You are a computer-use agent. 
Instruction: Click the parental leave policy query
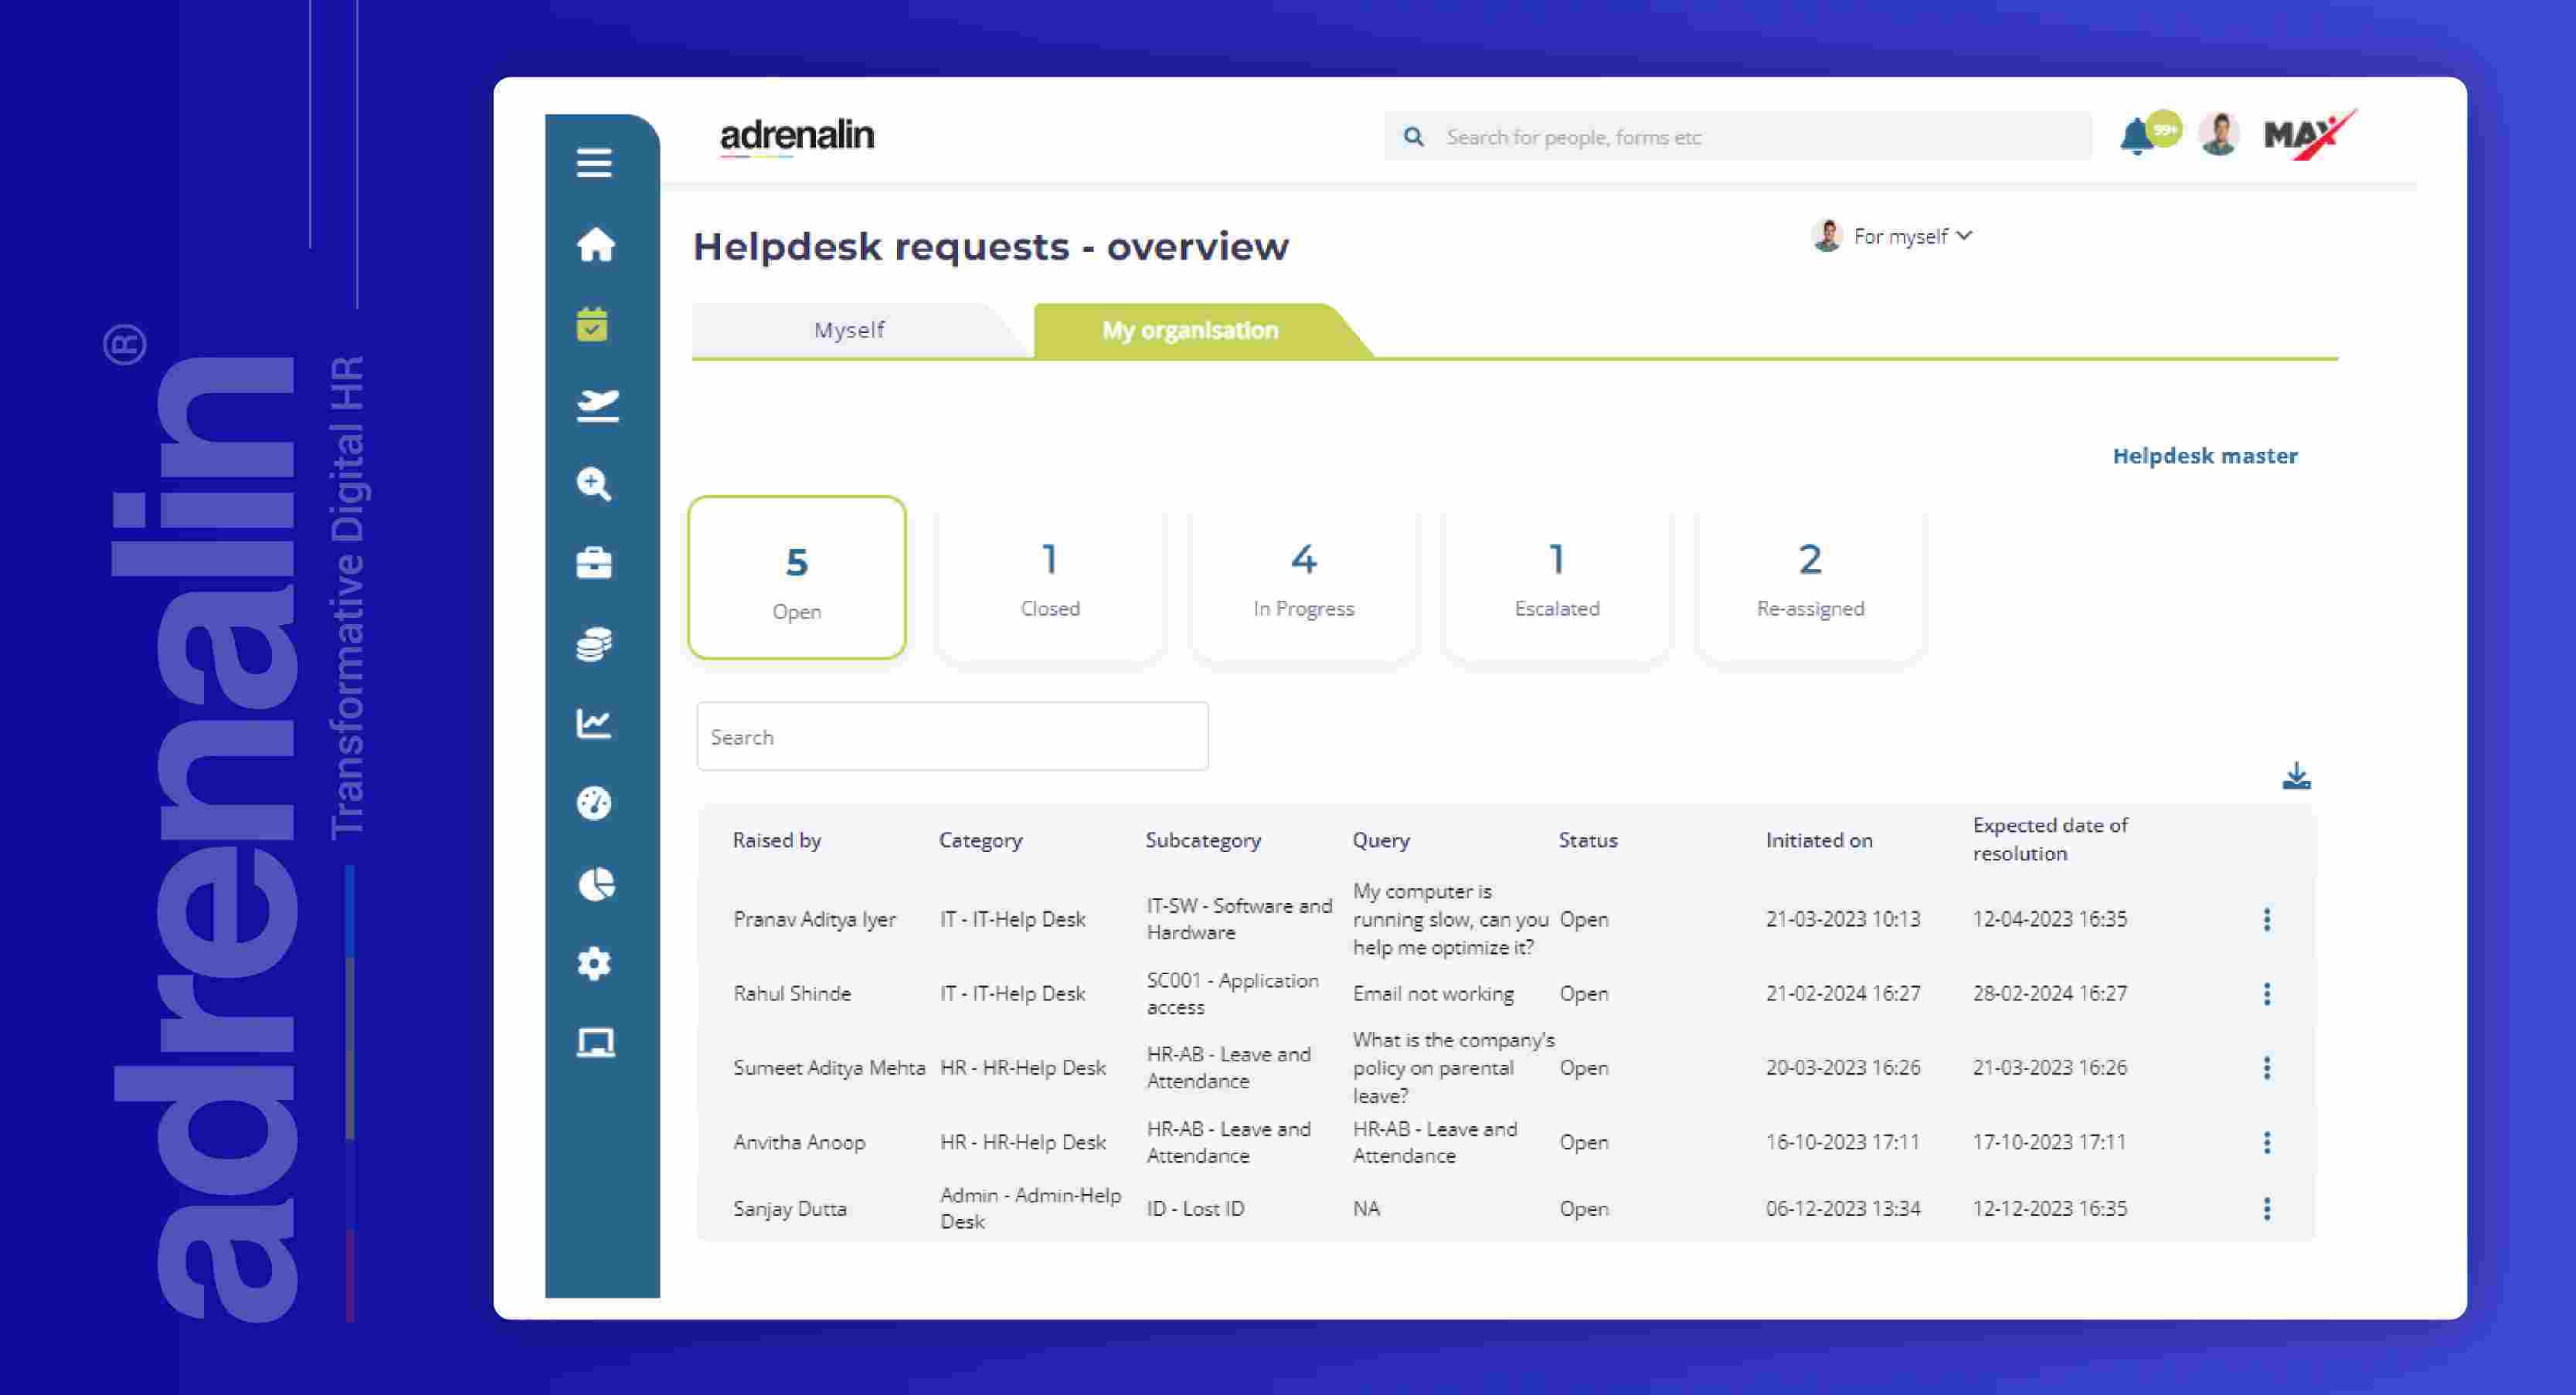pos(1453,1067)
